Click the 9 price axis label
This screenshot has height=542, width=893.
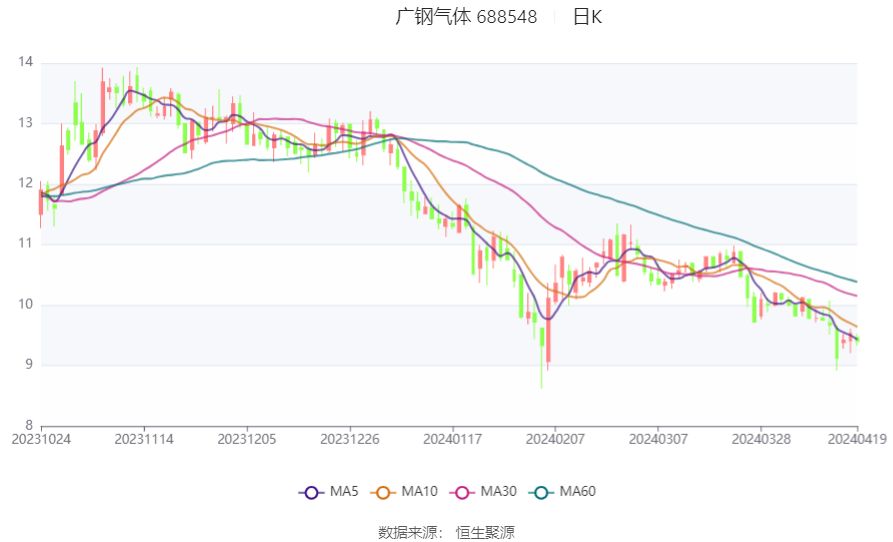pos(29,364)
